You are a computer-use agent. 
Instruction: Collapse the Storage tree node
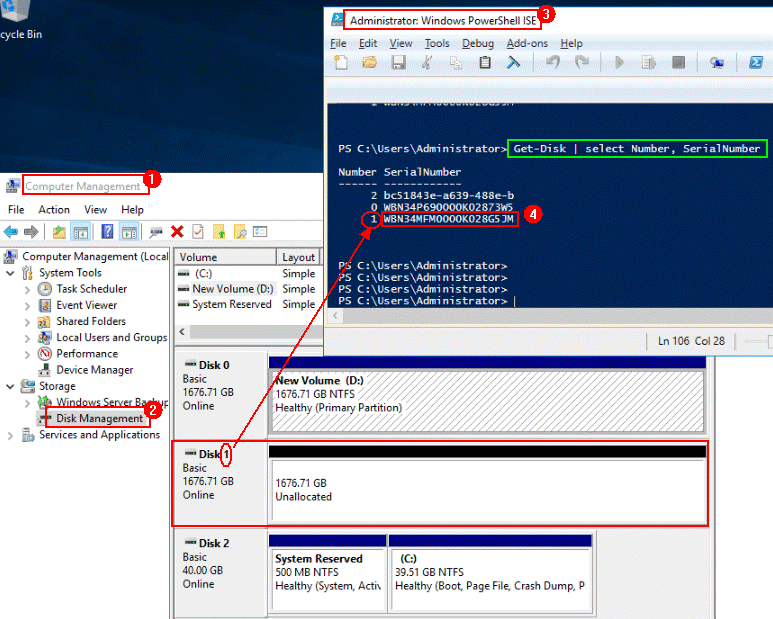click(x=10, y=386)
